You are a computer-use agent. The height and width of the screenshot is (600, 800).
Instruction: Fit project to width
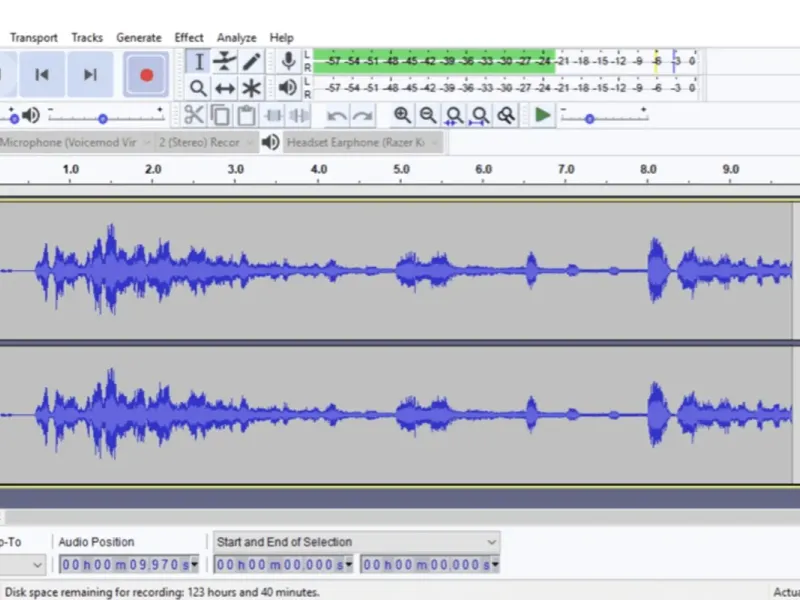coord(480,116)
